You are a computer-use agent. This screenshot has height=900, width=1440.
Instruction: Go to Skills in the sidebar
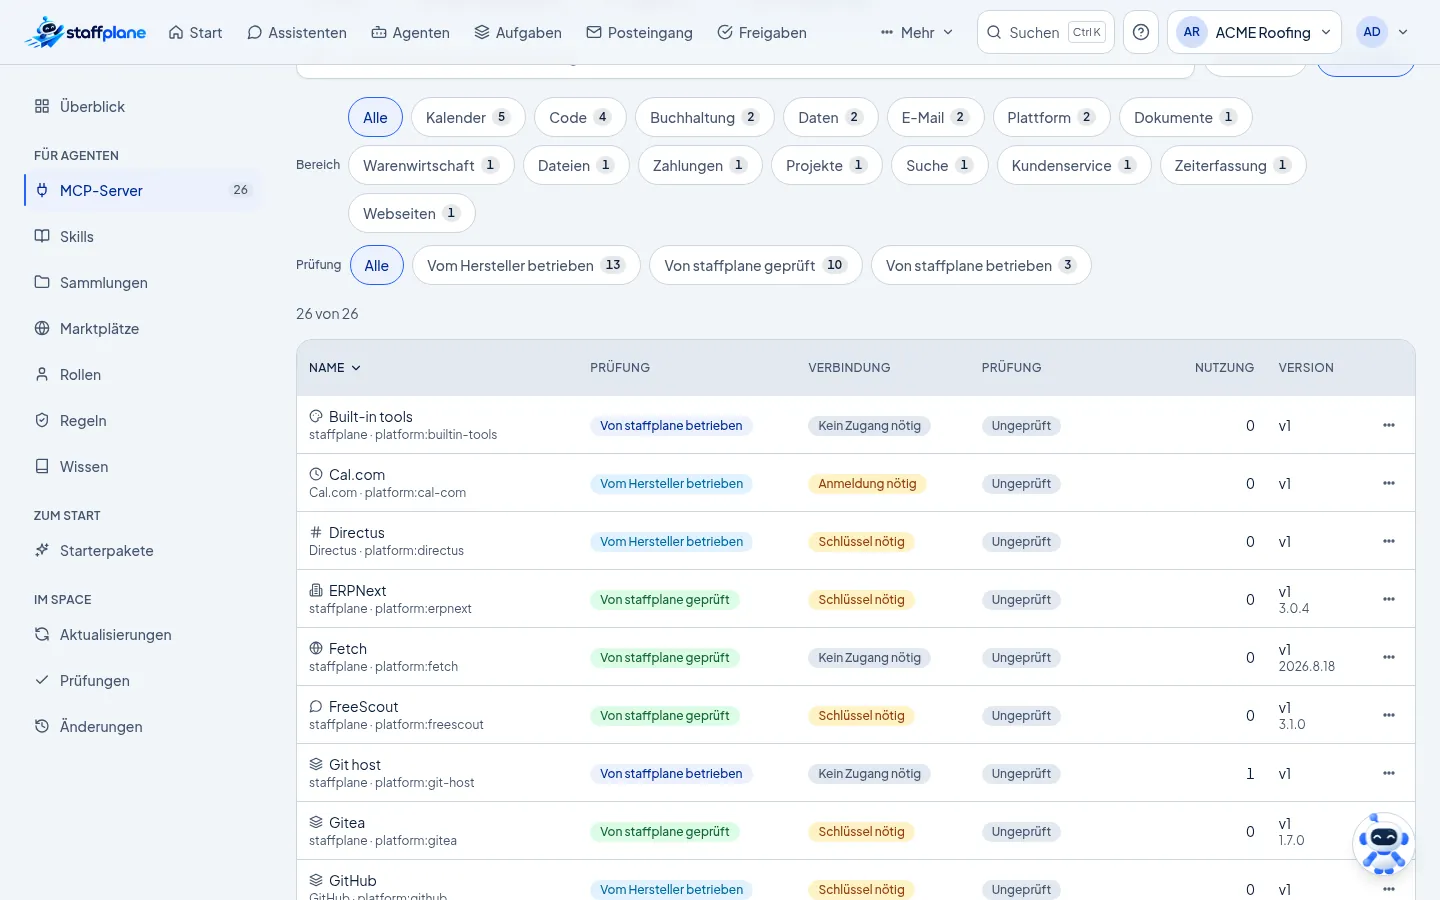point(140,236)
